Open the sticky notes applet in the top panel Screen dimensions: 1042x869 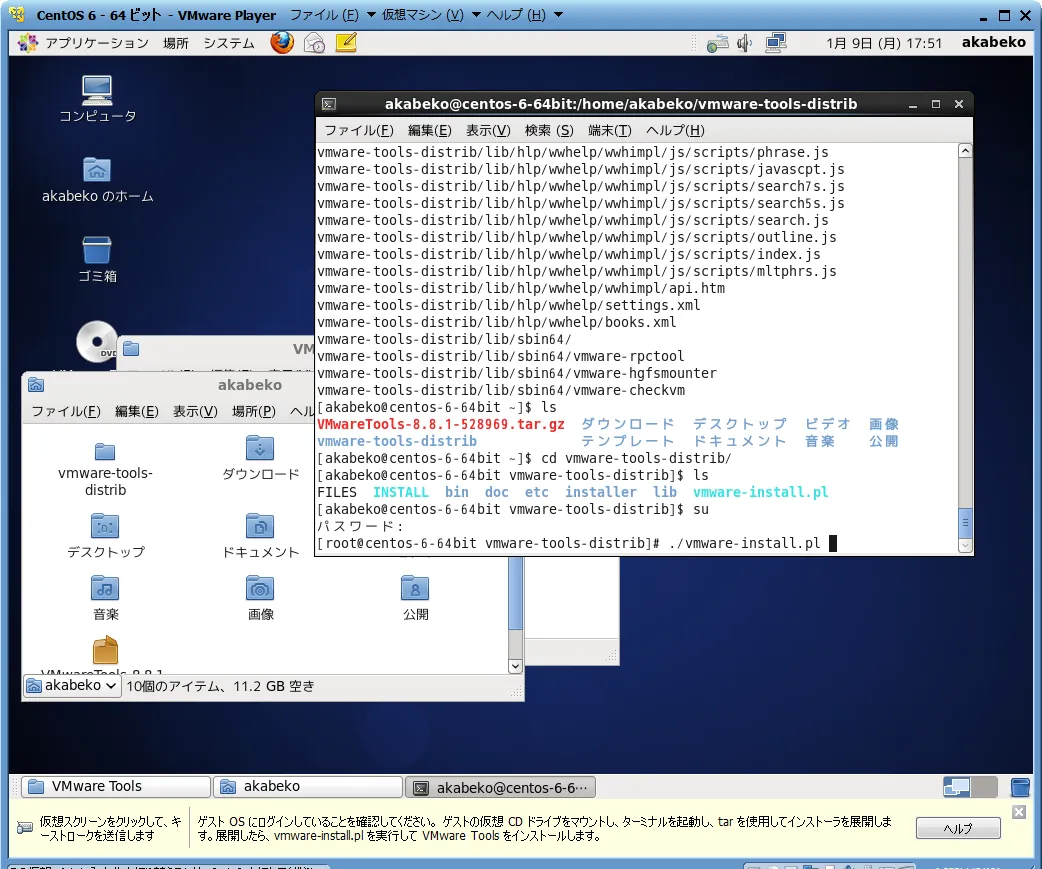coord(345,42)
